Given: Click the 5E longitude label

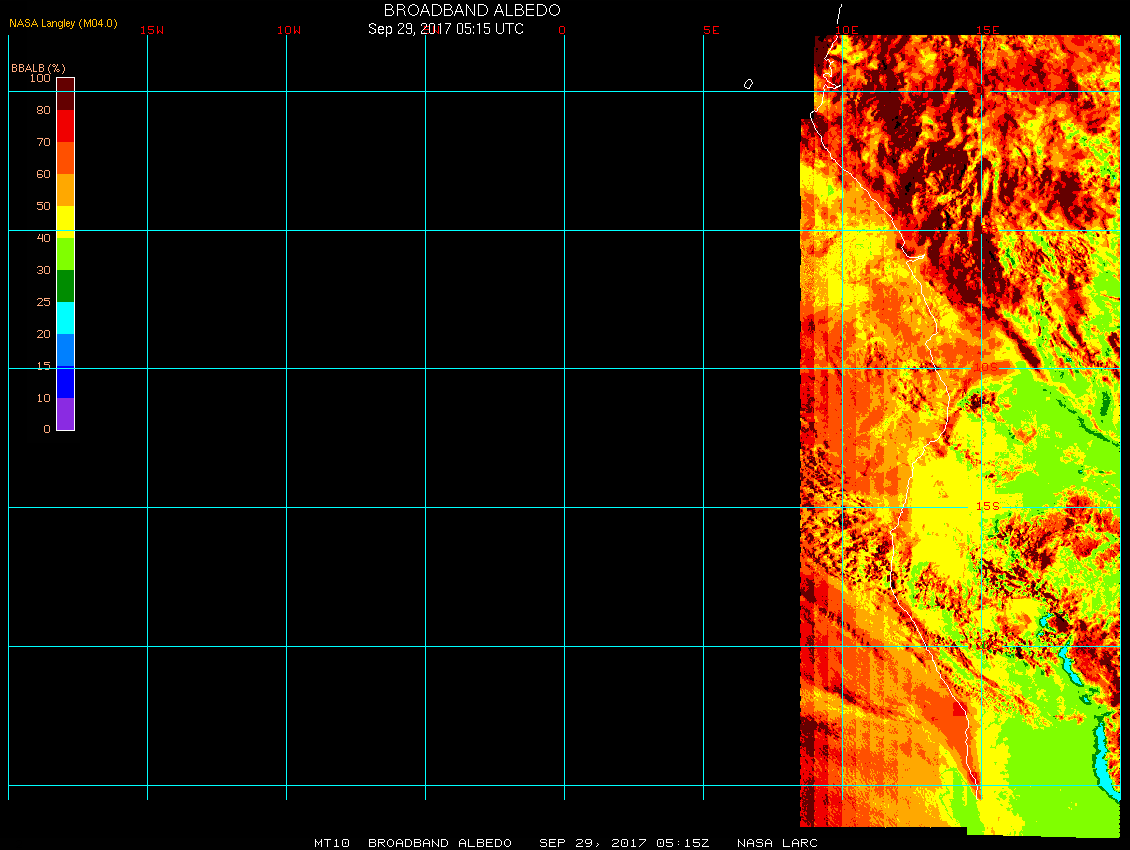Looking at the screenshot, I should click(711, 30).
